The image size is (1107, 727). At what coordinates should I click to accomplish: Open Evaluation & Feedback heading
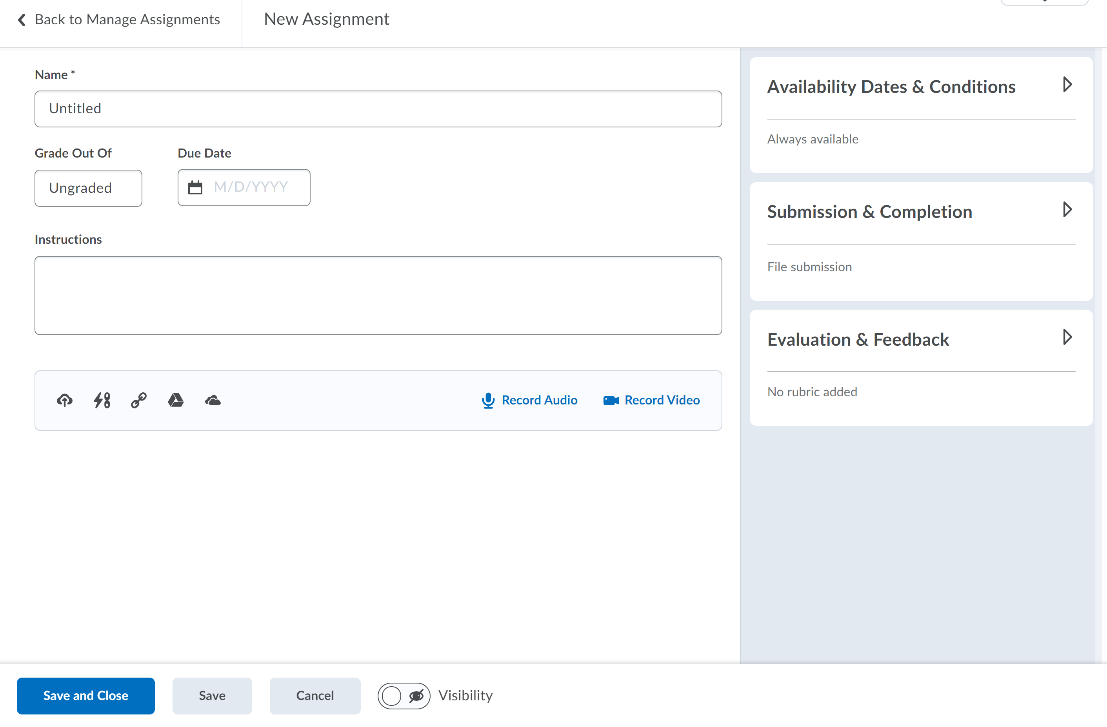[858, 340]
